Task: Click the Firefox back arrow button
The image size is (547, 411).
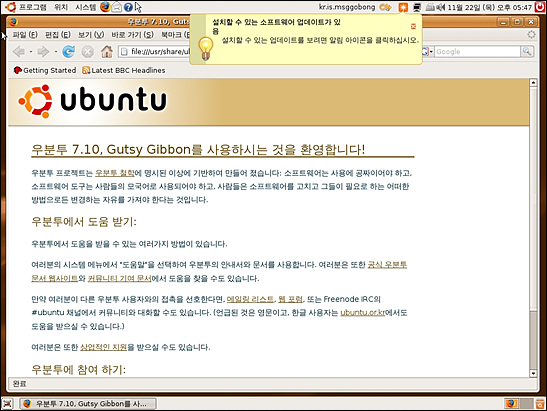Action: [x=19, y=52]
